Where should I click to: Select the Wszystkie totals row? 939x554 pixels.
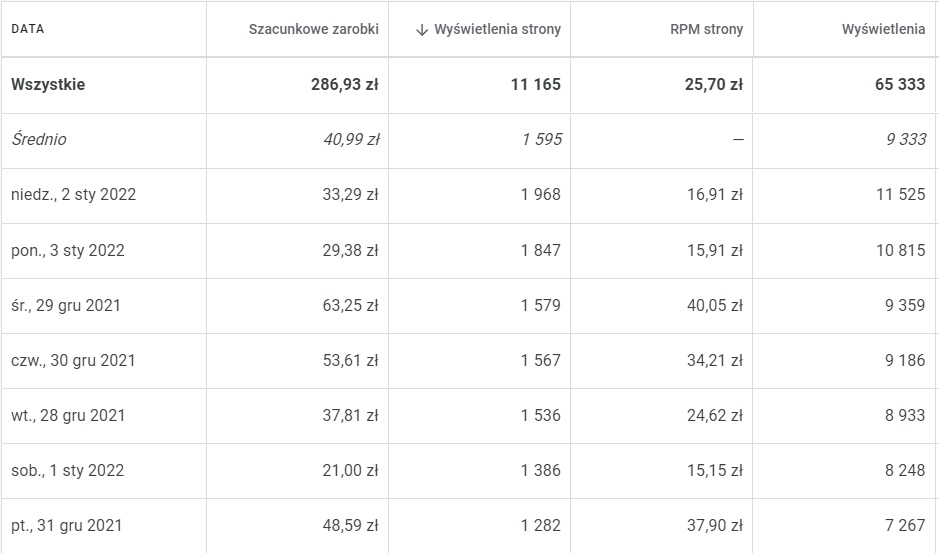48,85
